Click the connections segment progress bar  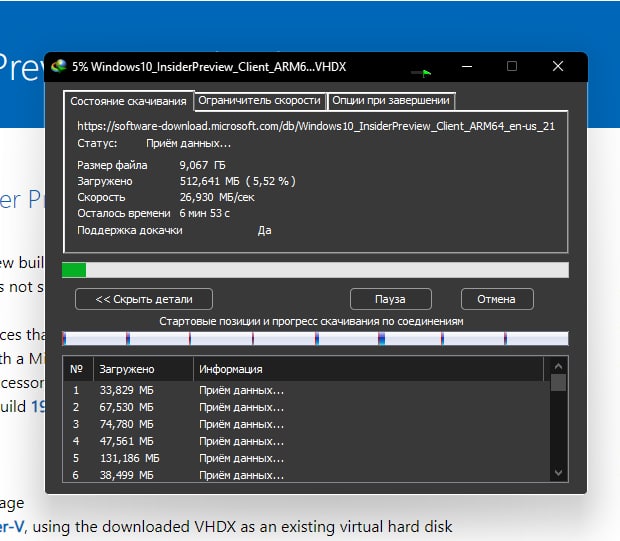[315, 339]
